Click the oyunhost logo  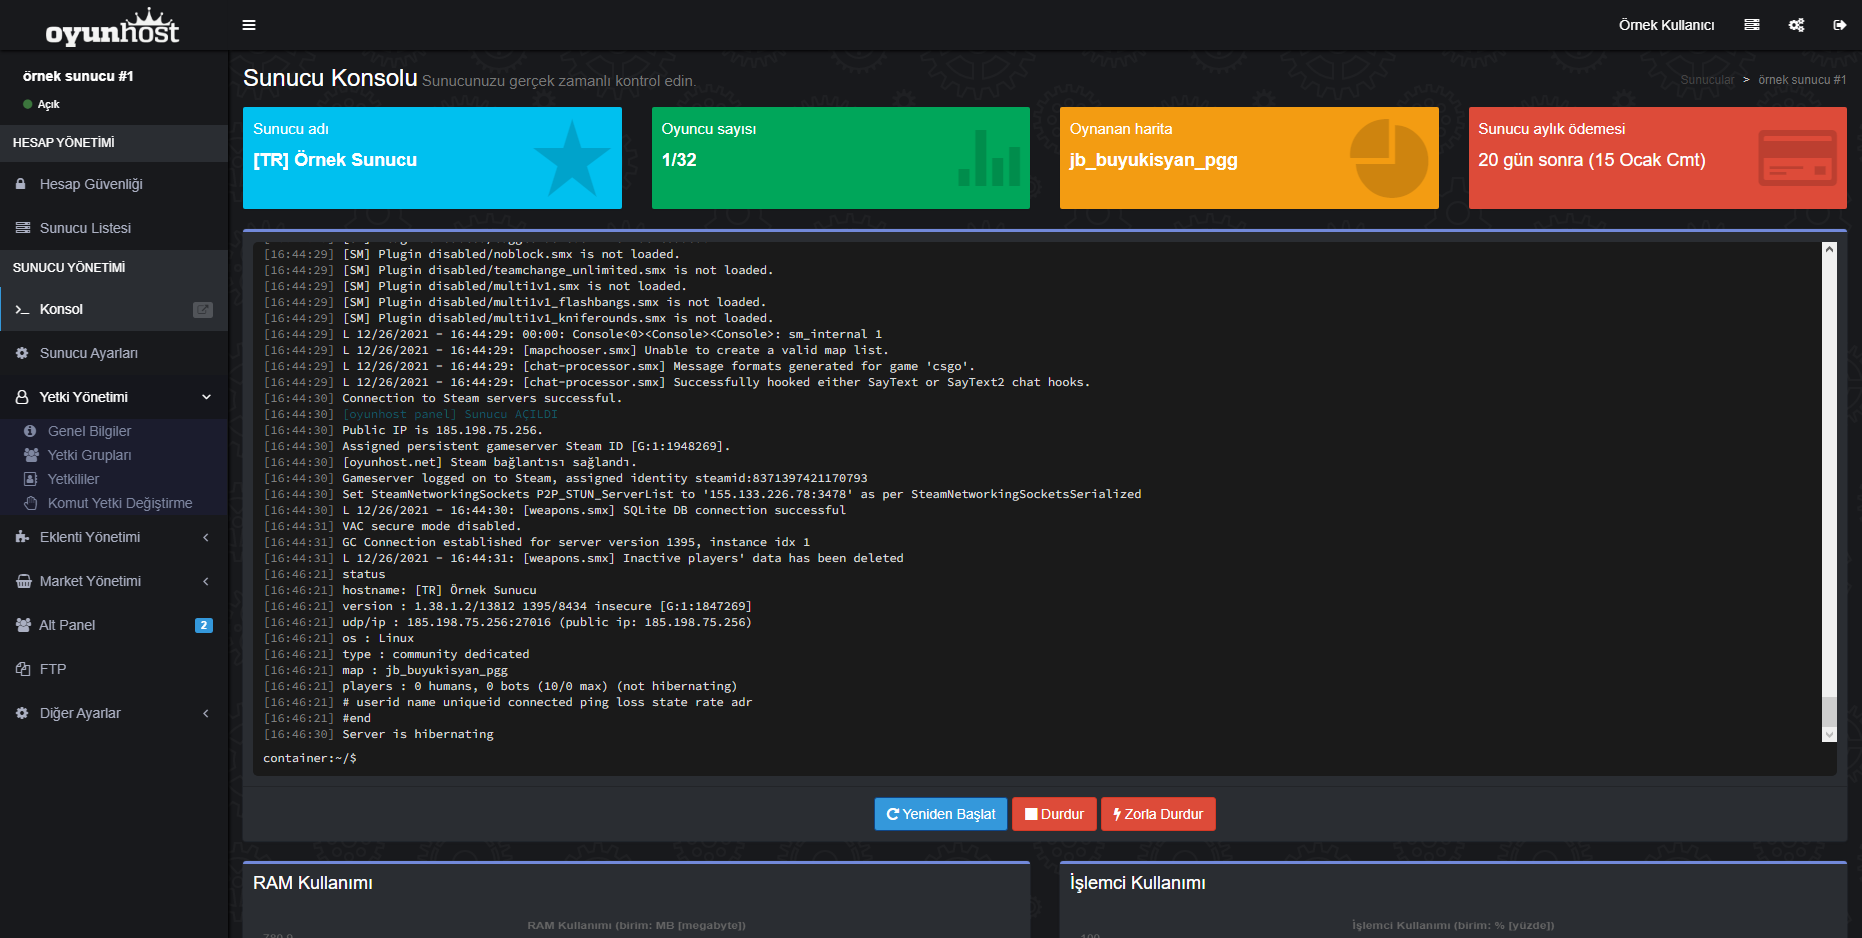tap(112, 27)
